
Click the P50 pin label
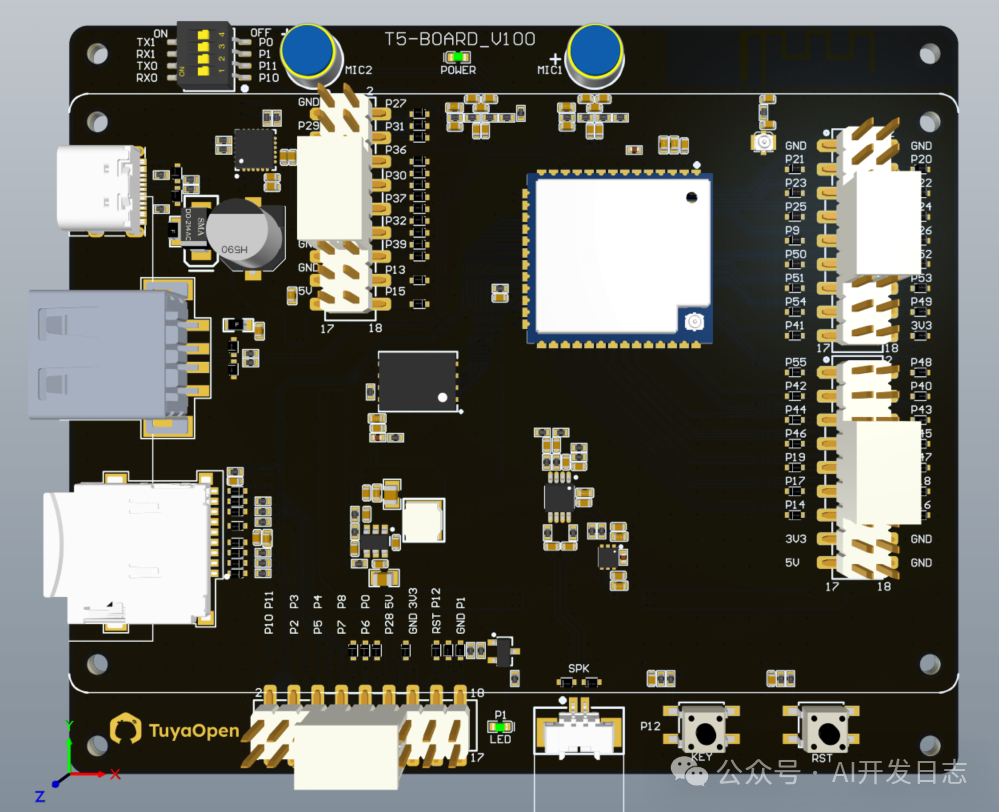(x=795, y=254)
